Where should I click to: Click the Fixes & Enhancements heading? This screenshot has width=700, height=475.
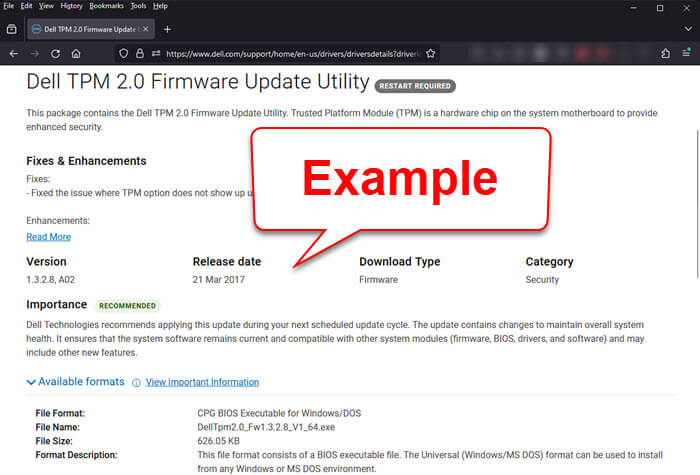click(x=86, y=161)
